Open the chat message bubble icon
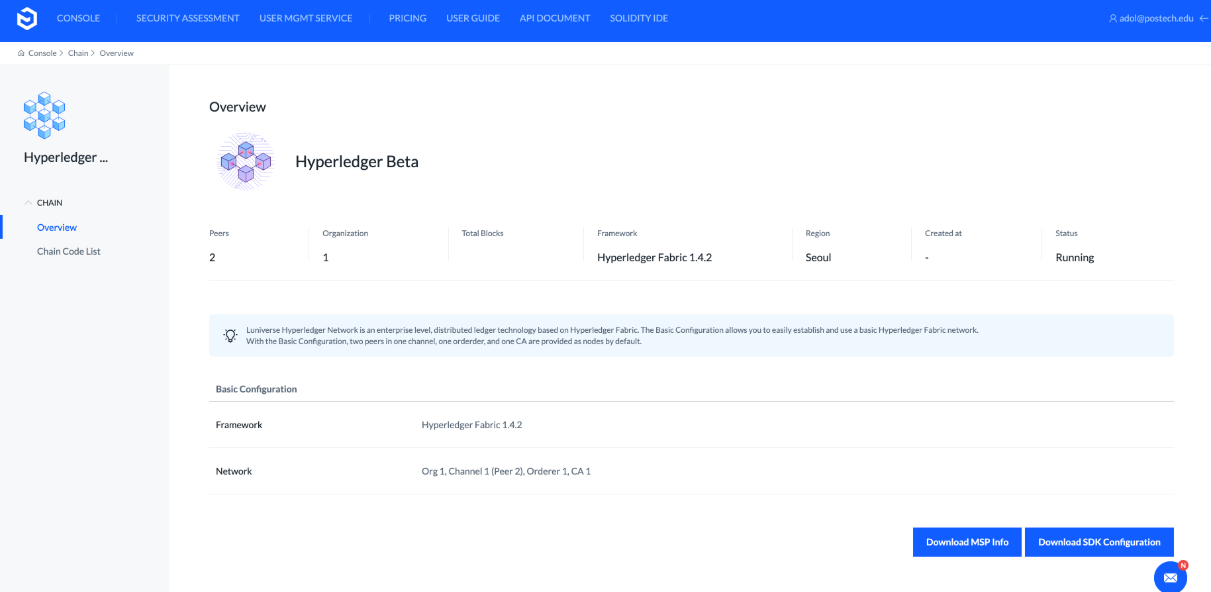Screen dimensions: 1211x592 (x=1170, y=577)
